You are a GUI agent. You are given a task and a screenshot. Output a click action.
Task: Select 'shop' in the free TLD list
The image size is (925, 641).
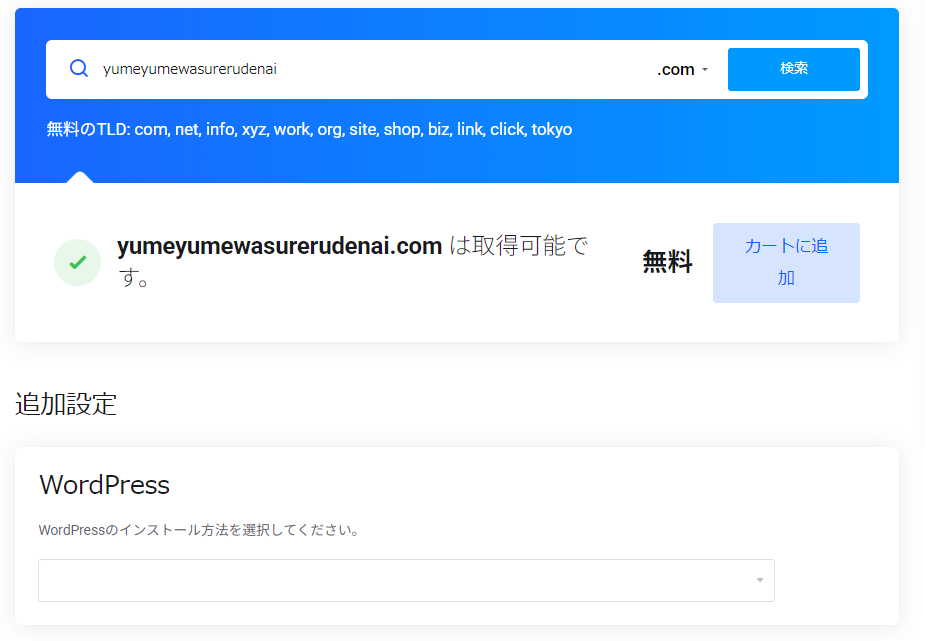point(402,130)
